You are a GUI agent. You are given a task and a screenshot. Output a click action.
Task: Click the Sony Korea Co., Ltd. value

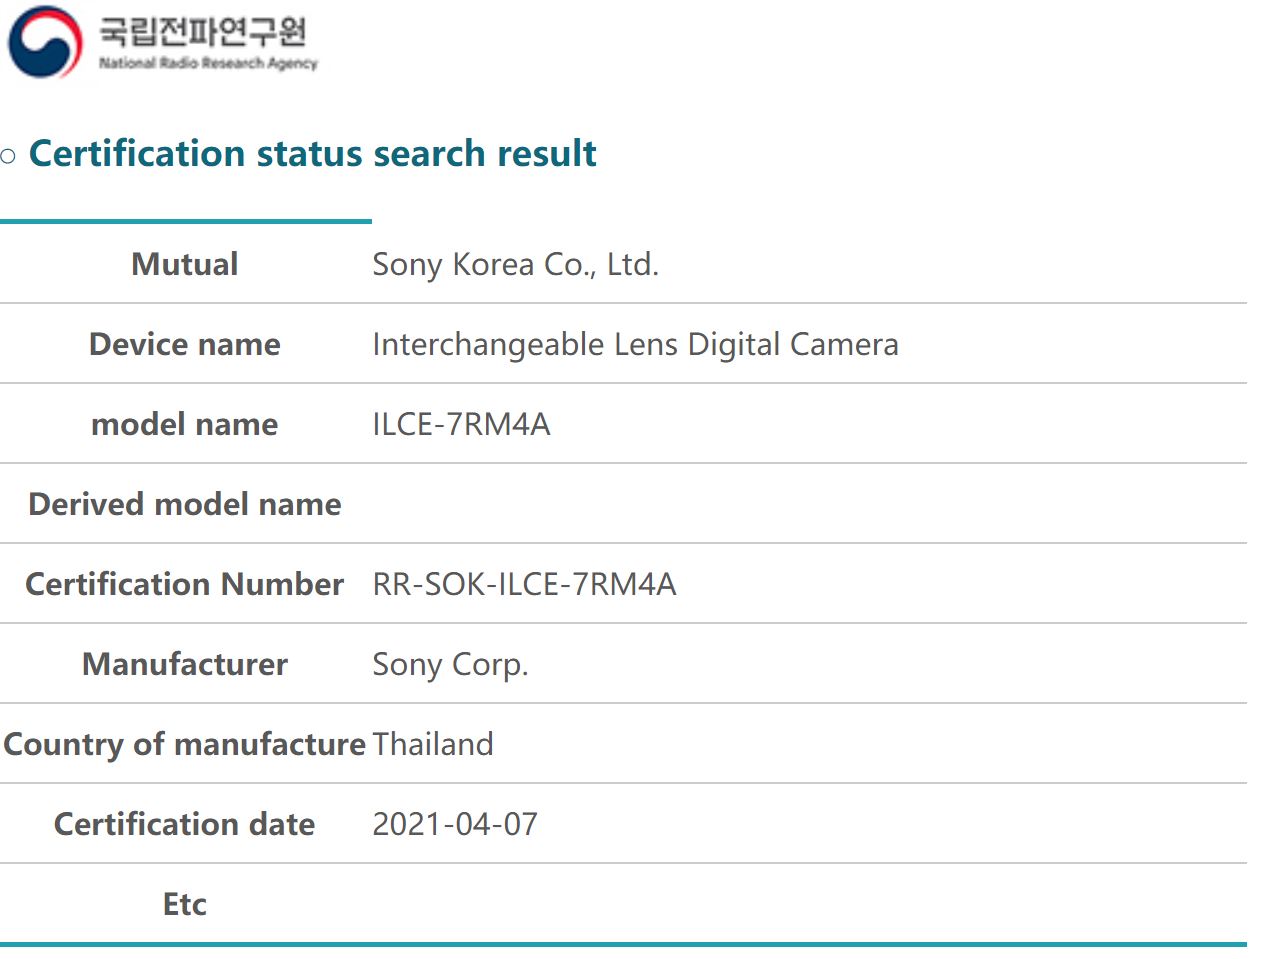515,264
